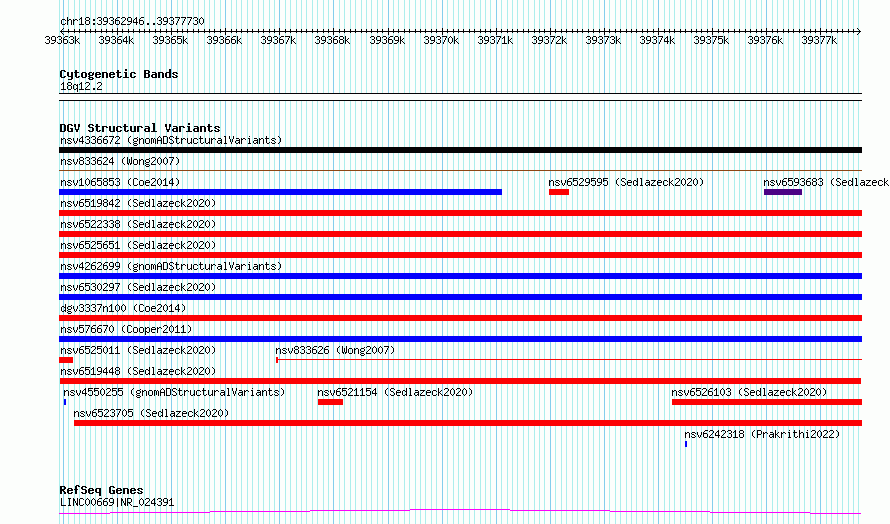Click the nsv6525011 (Sedlazeck2020) label
The width and height of the screenshot is (890, 524).
pyautogui.click(x=138, y=350)
